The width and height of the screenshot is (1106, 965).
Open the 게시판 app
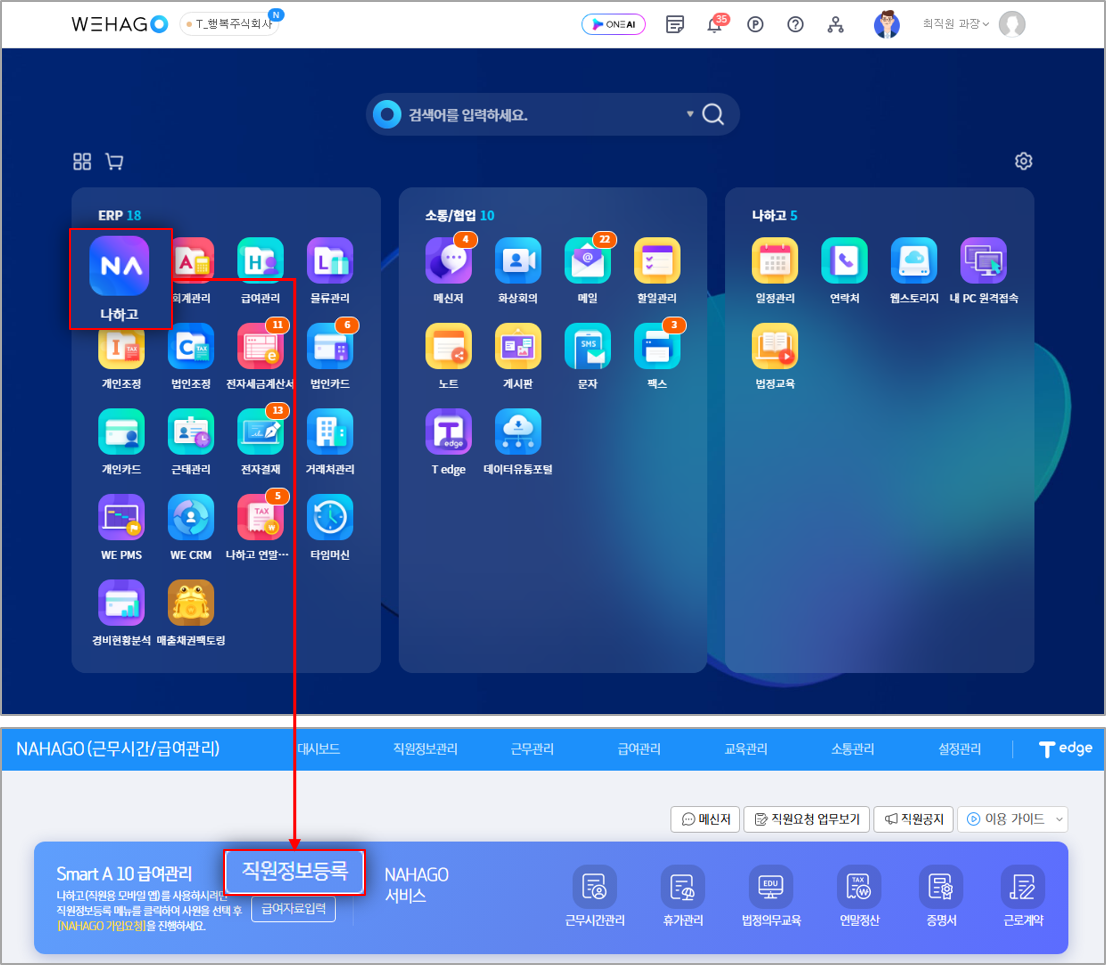518,346
